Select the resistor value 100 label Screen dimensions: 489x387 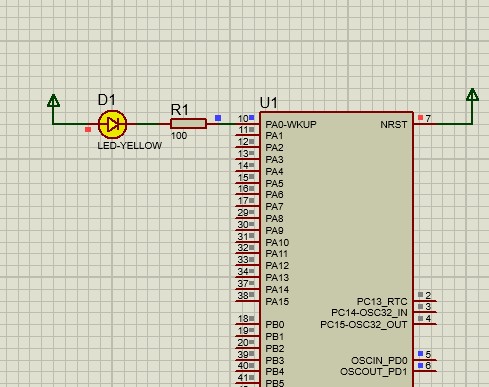pyautogui.click(x=179, y=136)
